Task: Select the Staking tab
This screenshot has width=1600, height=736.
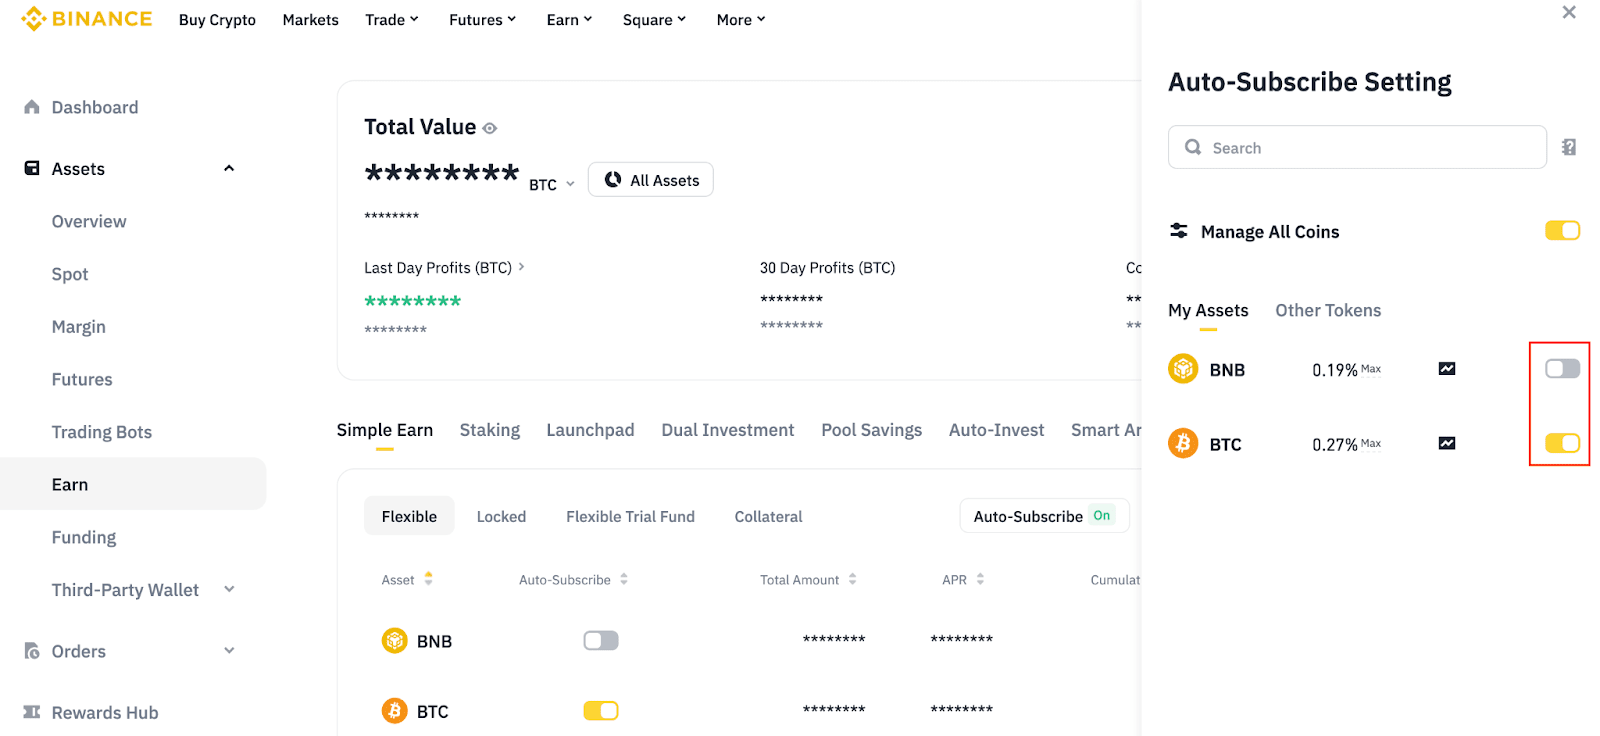Action: (x=489, y=430)
